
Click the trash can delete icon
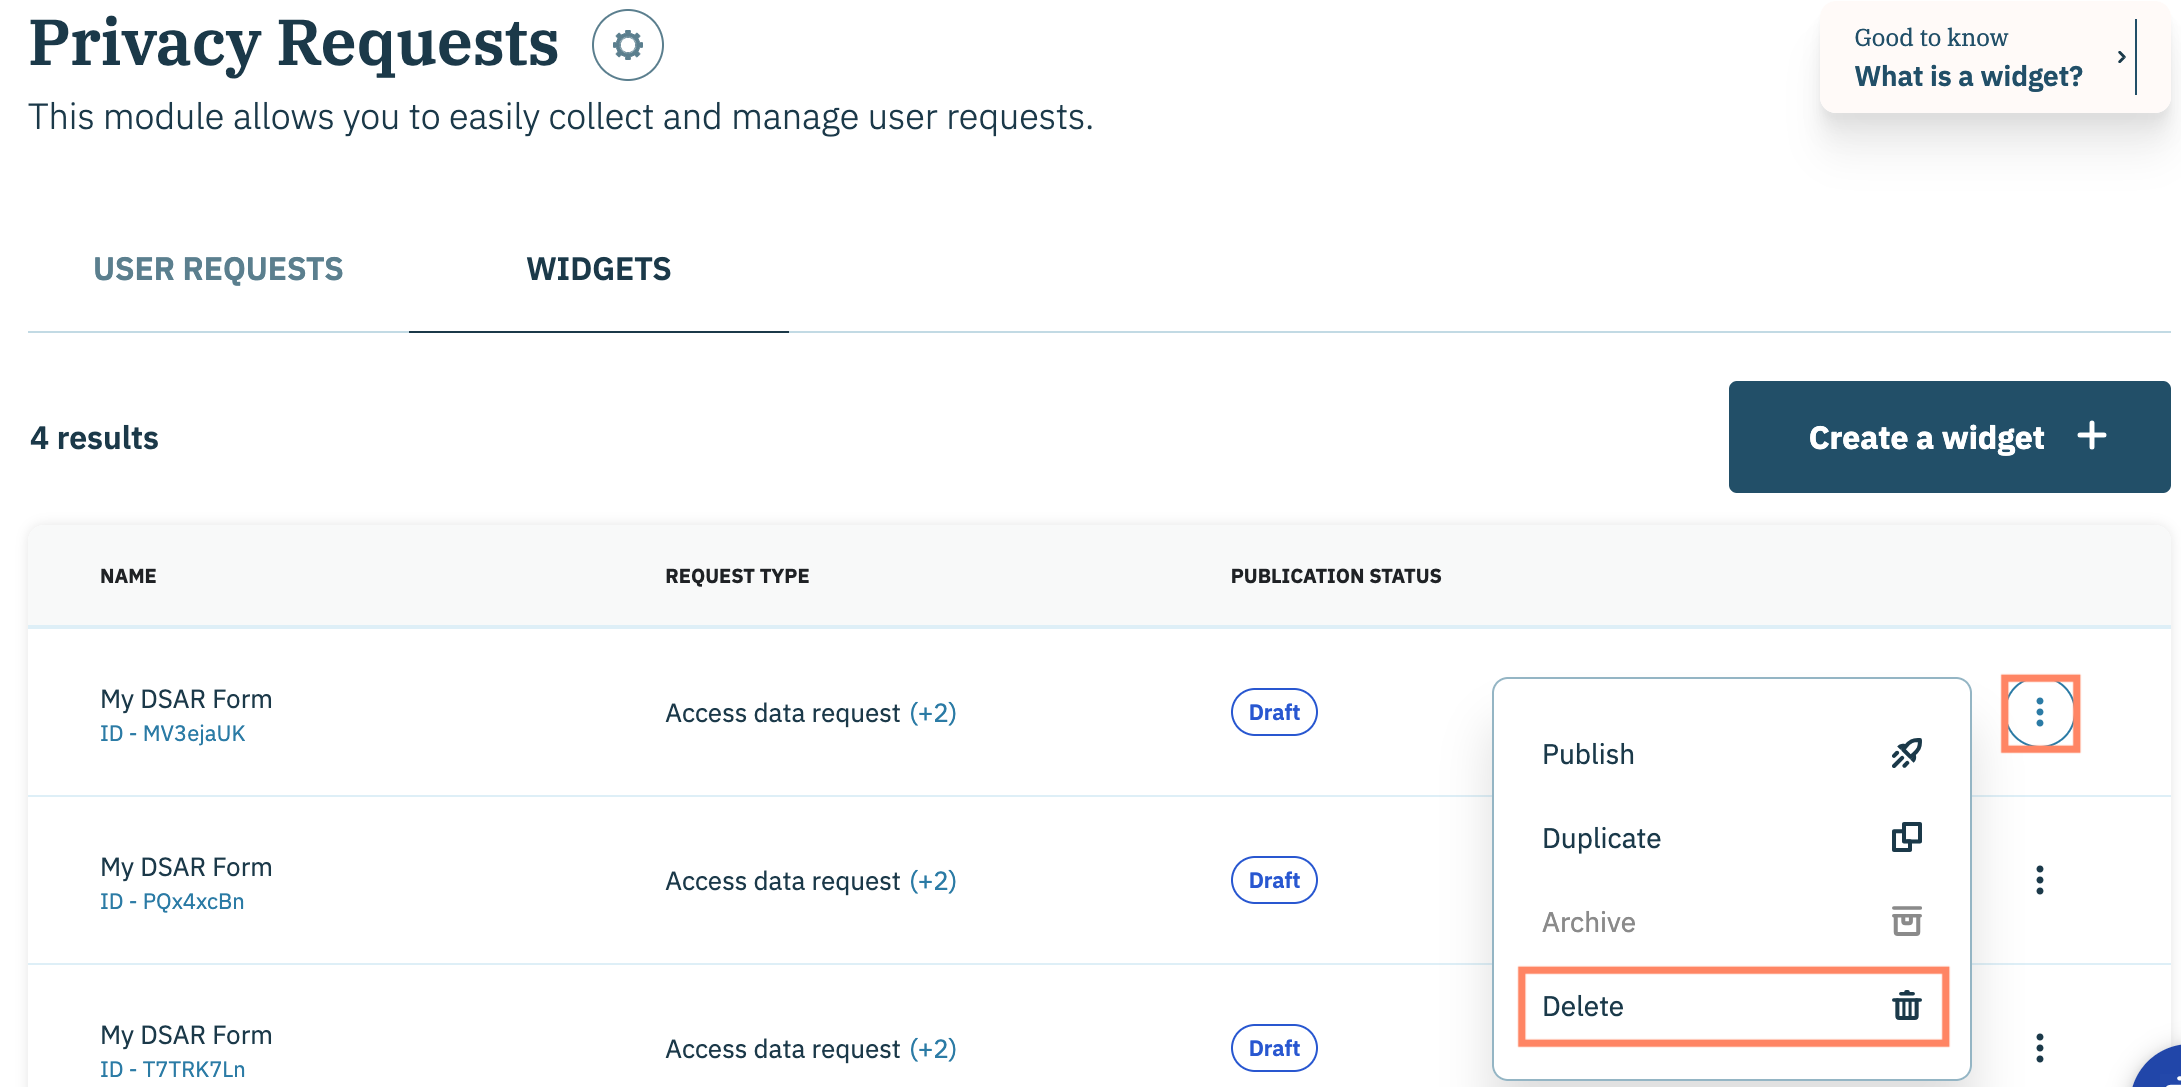pos(1906,1005)
